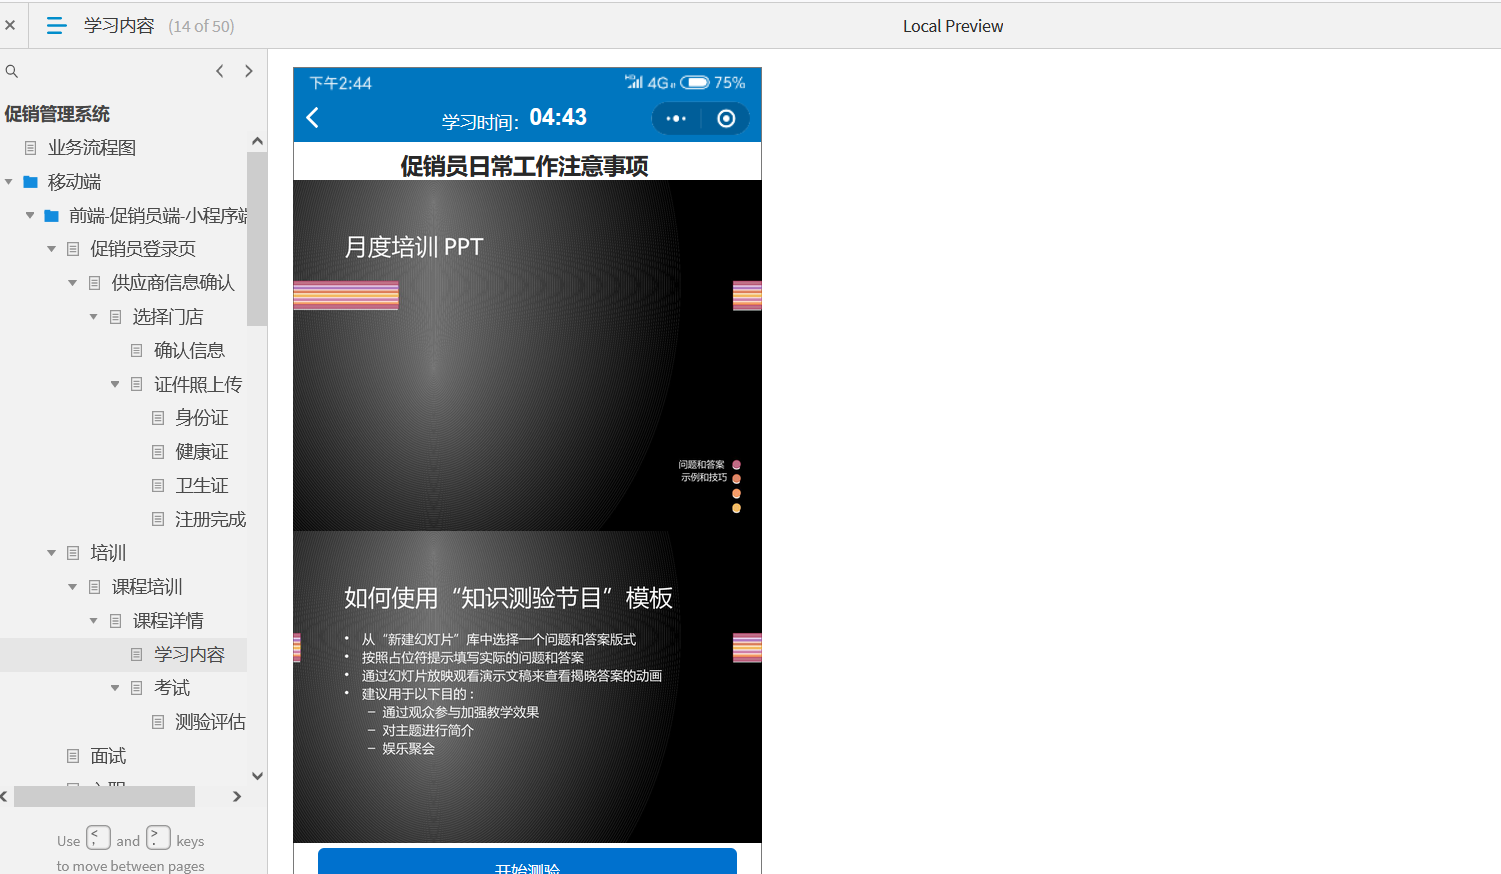Open the 培训 page
This screenshot has width=1501, height=874.
tap(108, 553)
